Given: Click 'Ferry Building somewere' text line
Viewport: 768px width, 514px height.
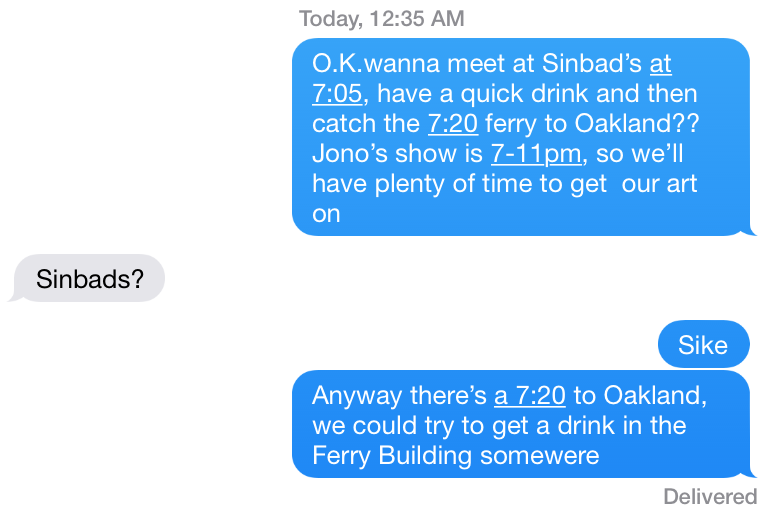Looking at the screenshot, I should (456, 456).
